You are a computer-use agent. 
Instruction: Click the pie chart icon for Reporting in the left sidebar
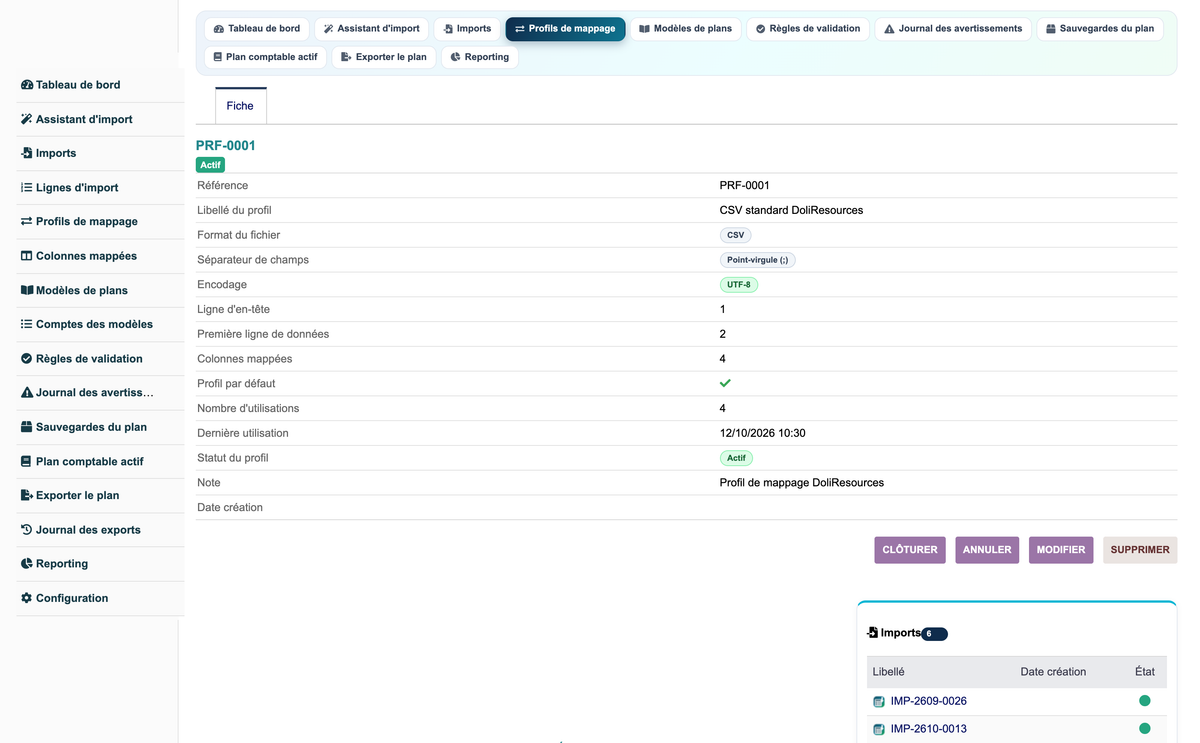(27, 563)
